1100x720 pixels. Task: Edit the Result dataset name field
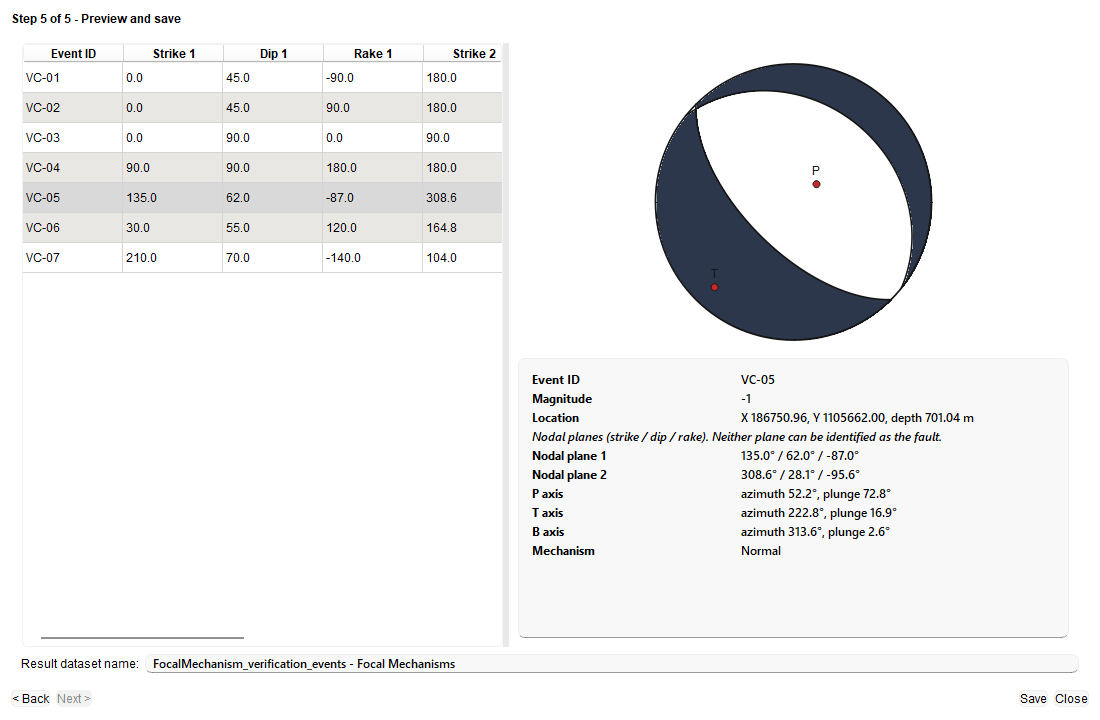point(611,664)
